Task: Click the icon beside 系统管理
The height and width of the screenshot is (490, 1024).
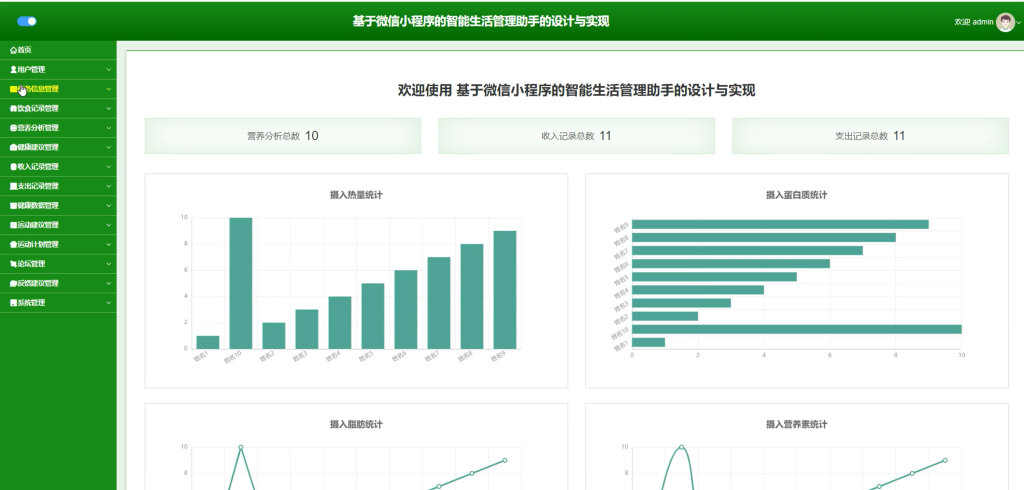Action: [13, 303]
